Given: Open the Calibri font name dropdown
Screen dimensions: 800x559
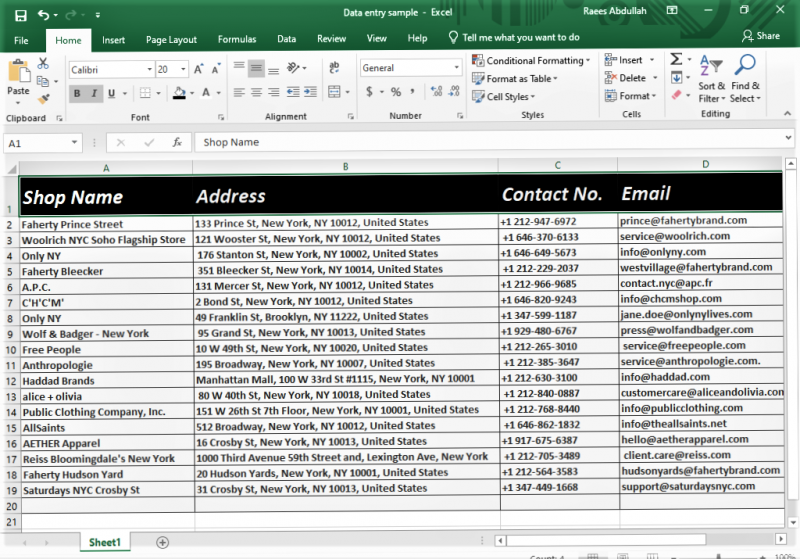Looking at the screenshot, I should click(x=149, y=69).
